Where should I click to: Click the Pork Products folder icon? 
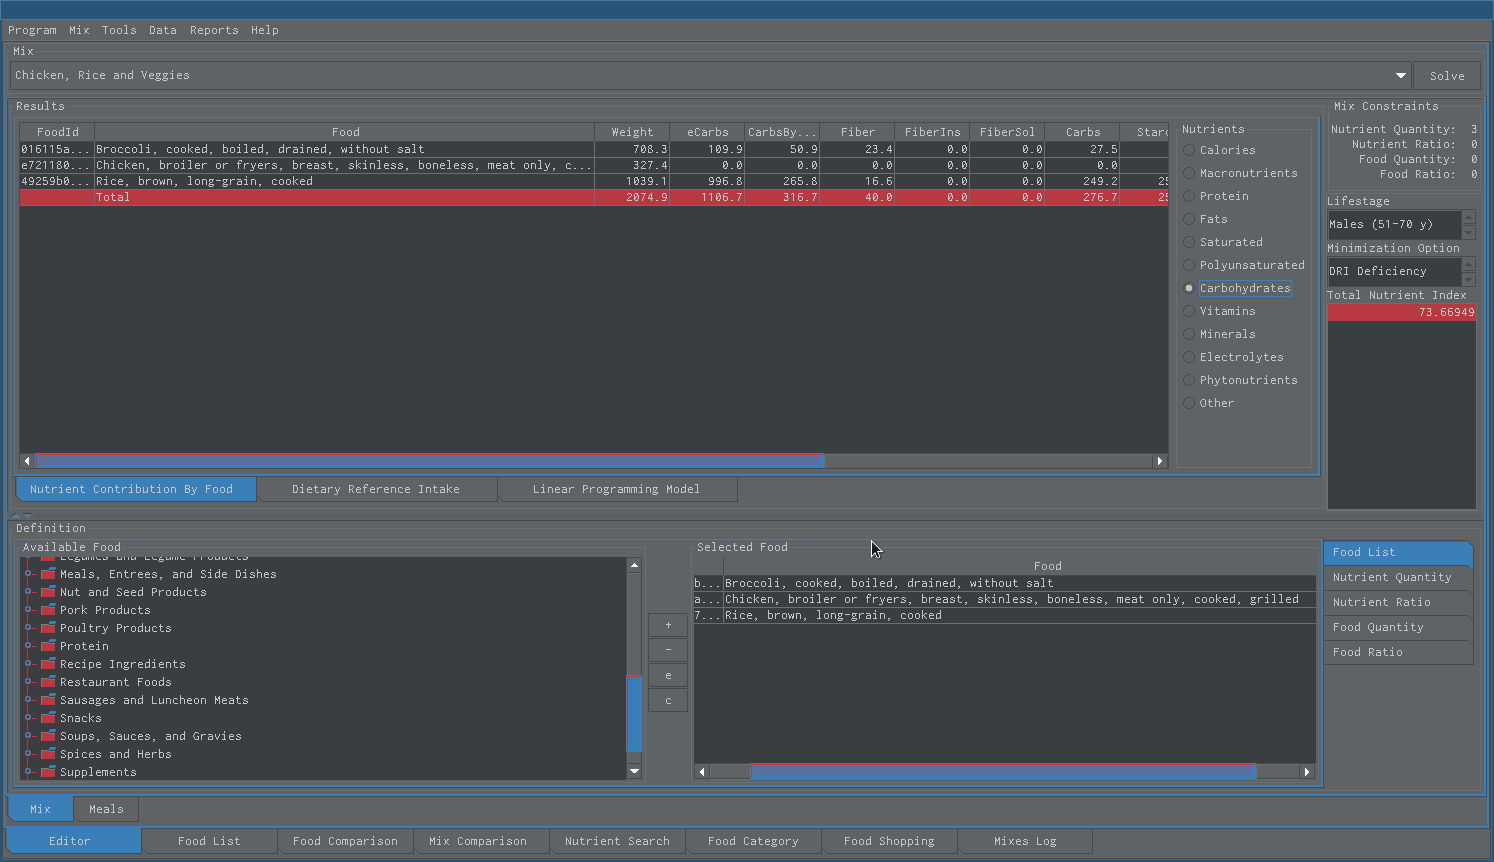coord(48,610)
